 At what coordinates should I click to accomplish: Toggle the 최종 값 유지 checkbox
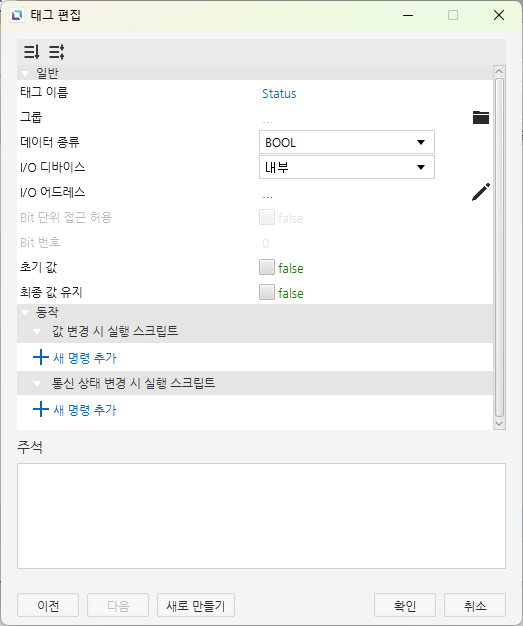267,292
